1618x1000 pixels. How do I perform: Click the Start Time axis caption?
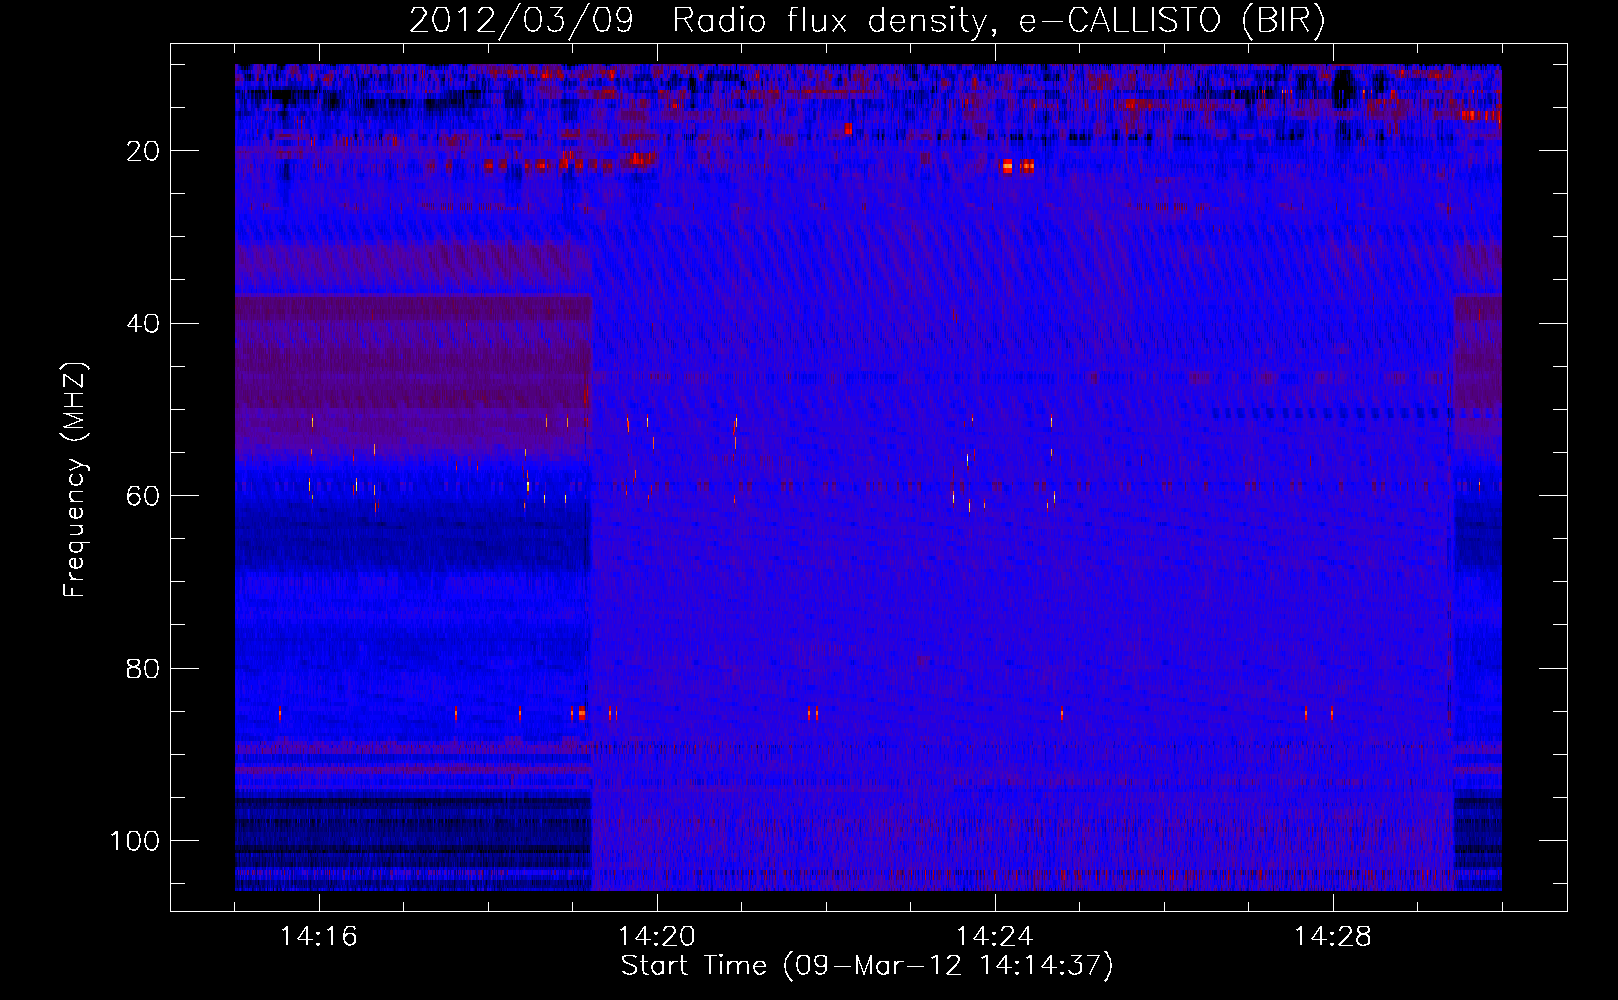click(x=867, y=966)
